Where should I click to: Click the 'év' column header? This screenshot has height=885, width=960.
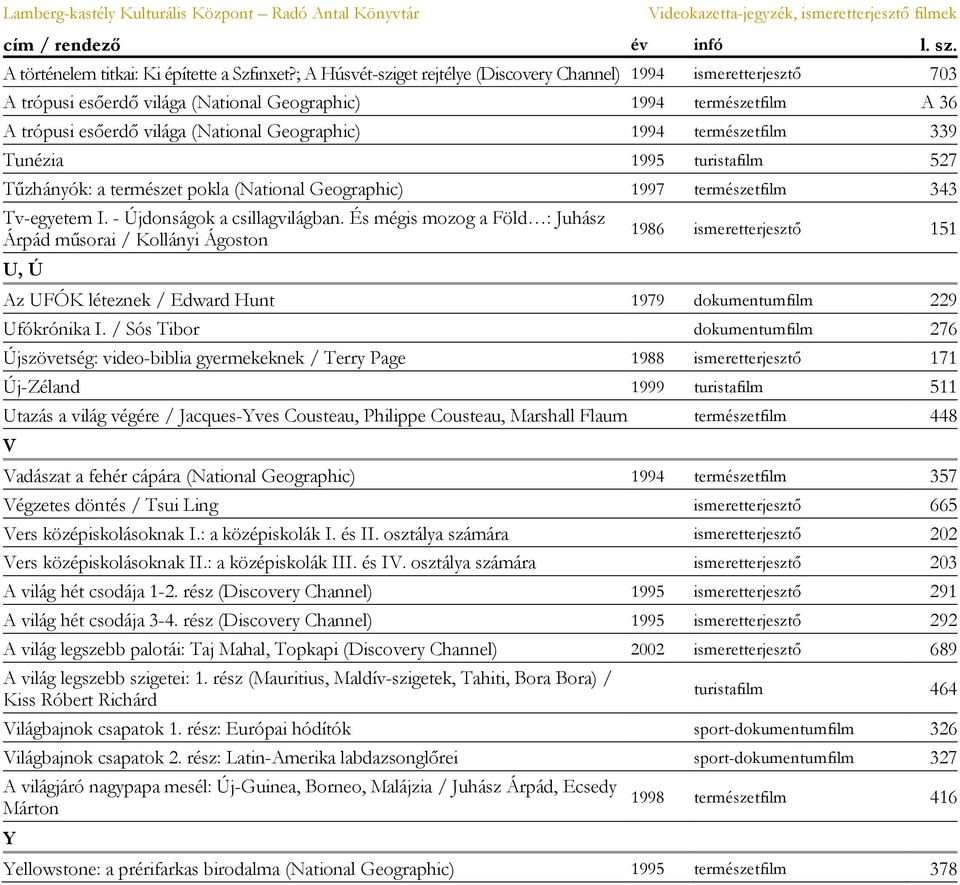pos(639,45)
